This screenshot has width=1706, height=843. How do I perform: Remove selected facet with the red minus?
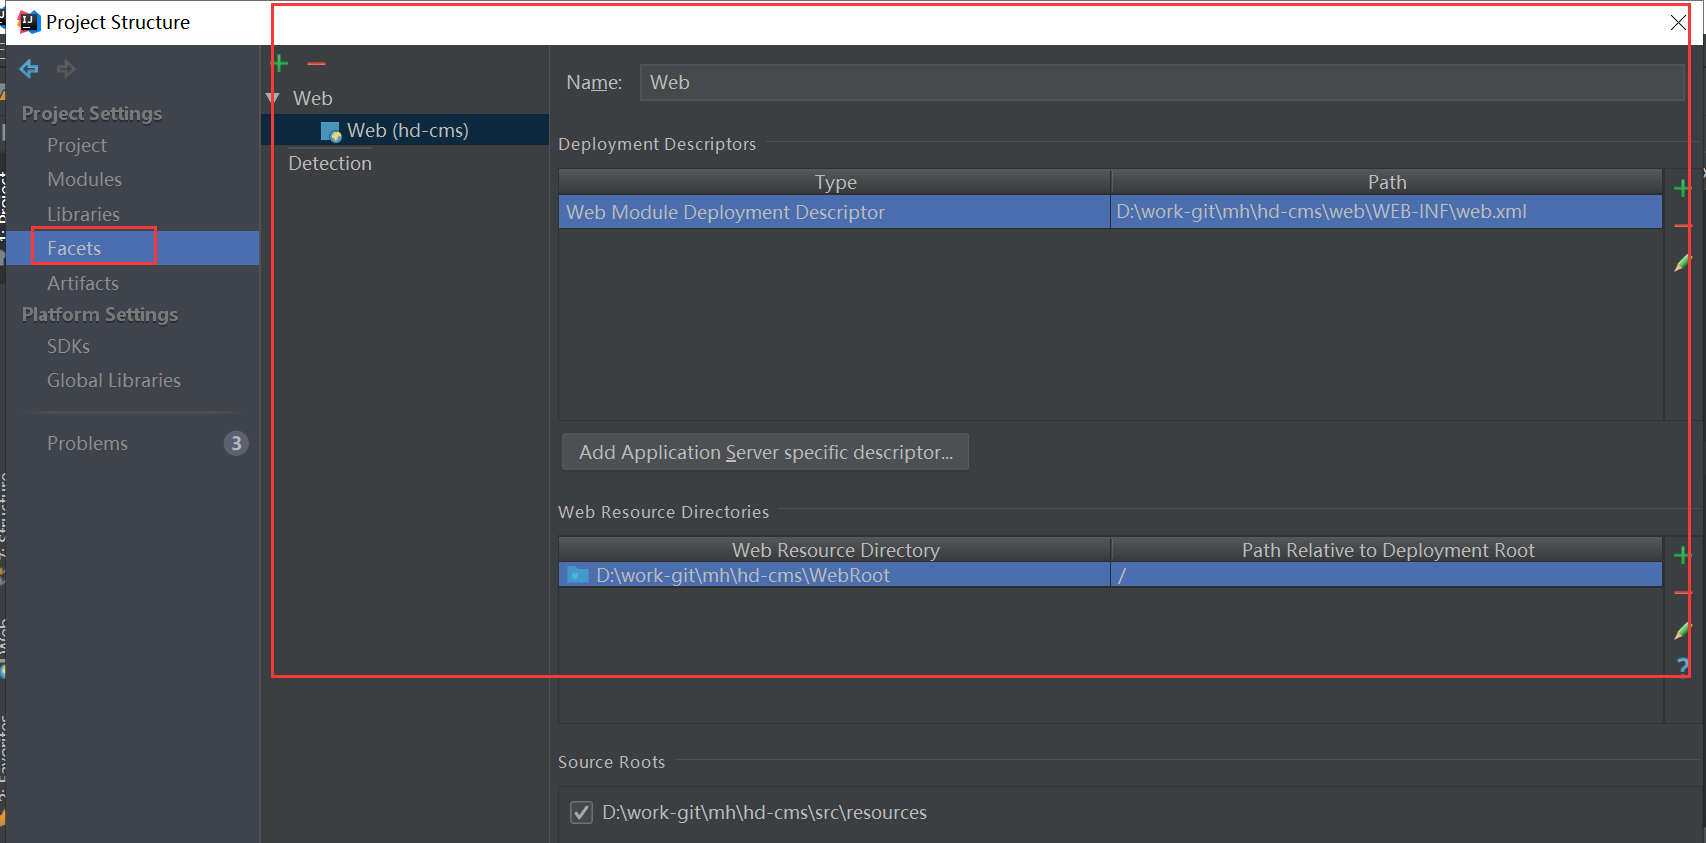coord(316,63)
